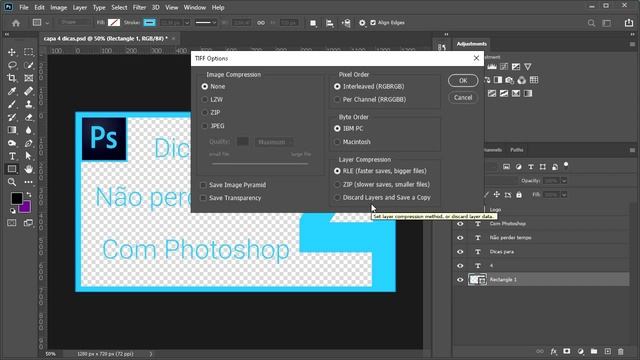This screenshot has width=640, height=360.
Task: Open the Filter menu
Action: tap(139, 7)
